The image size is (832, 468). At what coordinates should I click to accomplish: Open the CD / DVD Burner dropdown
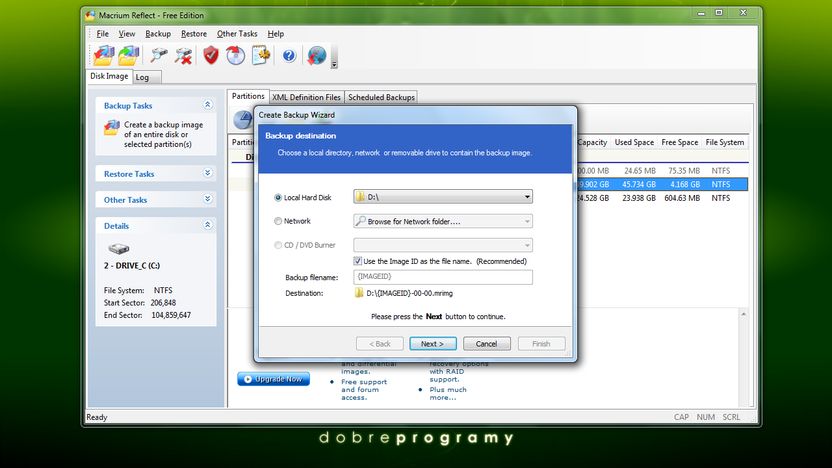point(443,245)
